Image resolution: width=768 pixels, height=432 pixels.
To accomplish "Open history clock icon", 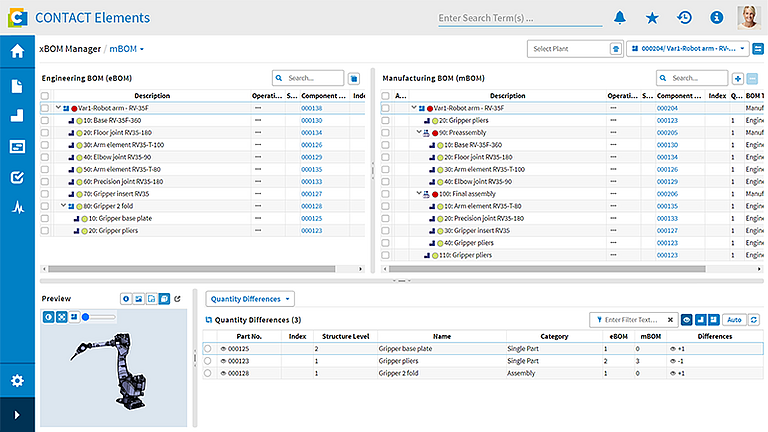I will click(684, 18).
